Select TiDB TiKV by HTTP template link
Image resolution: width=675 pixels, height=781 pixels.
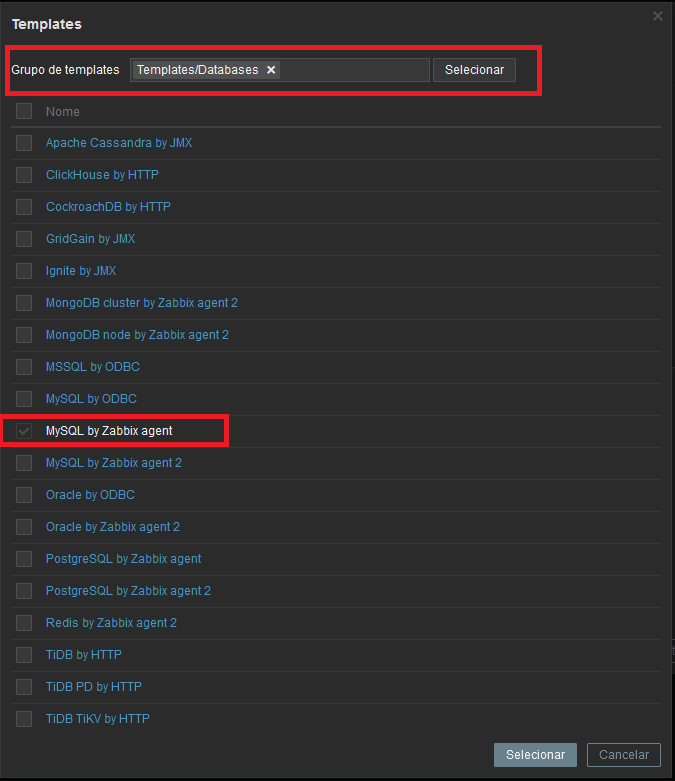tap(98, 719)
